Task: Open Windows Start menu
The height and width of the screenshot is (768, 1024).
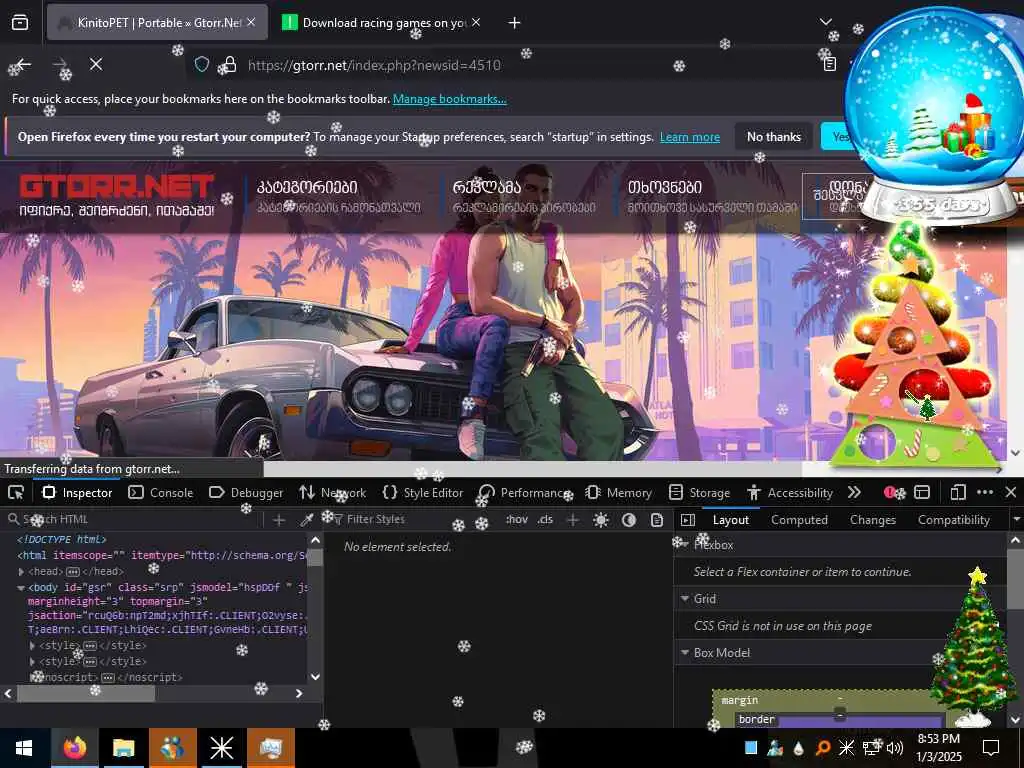Action: [24, 748]
